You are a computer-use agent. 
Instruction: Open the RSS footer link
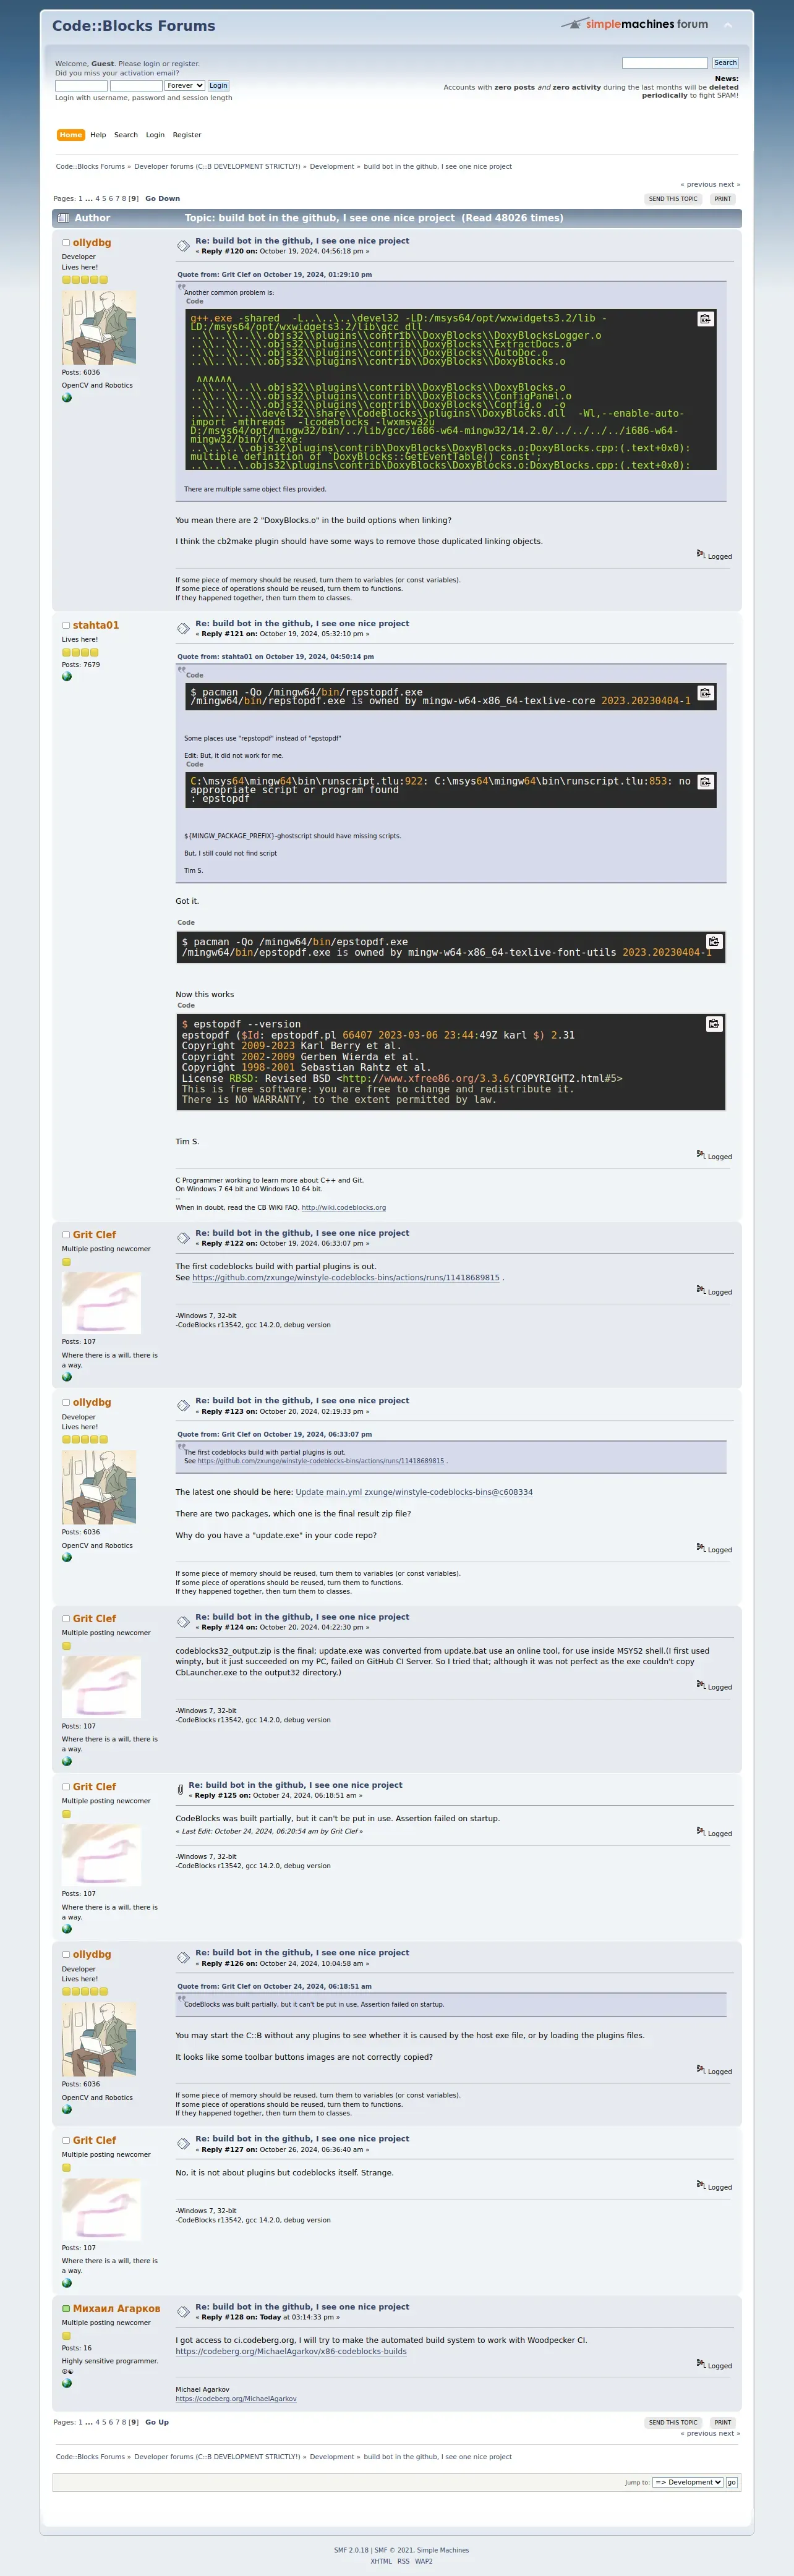[403, 2561]
